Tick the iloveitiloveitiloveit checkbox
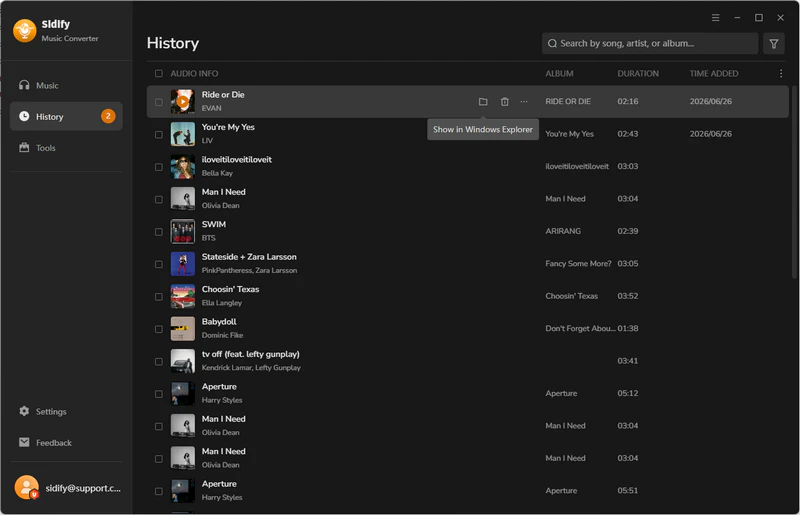The height and width of the screenshot is (515, 800). point(159,167)
